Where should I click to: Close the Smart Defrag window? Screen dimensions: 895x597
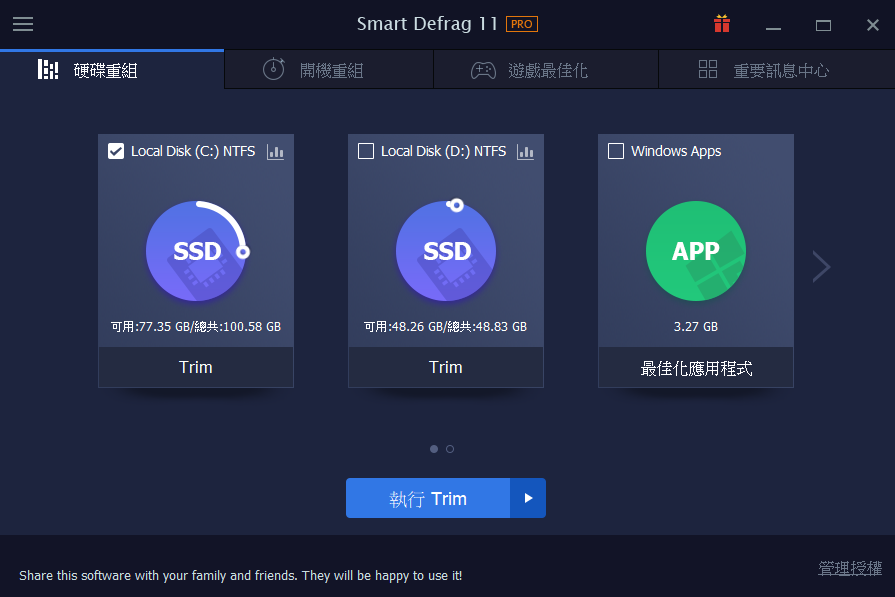873,25
